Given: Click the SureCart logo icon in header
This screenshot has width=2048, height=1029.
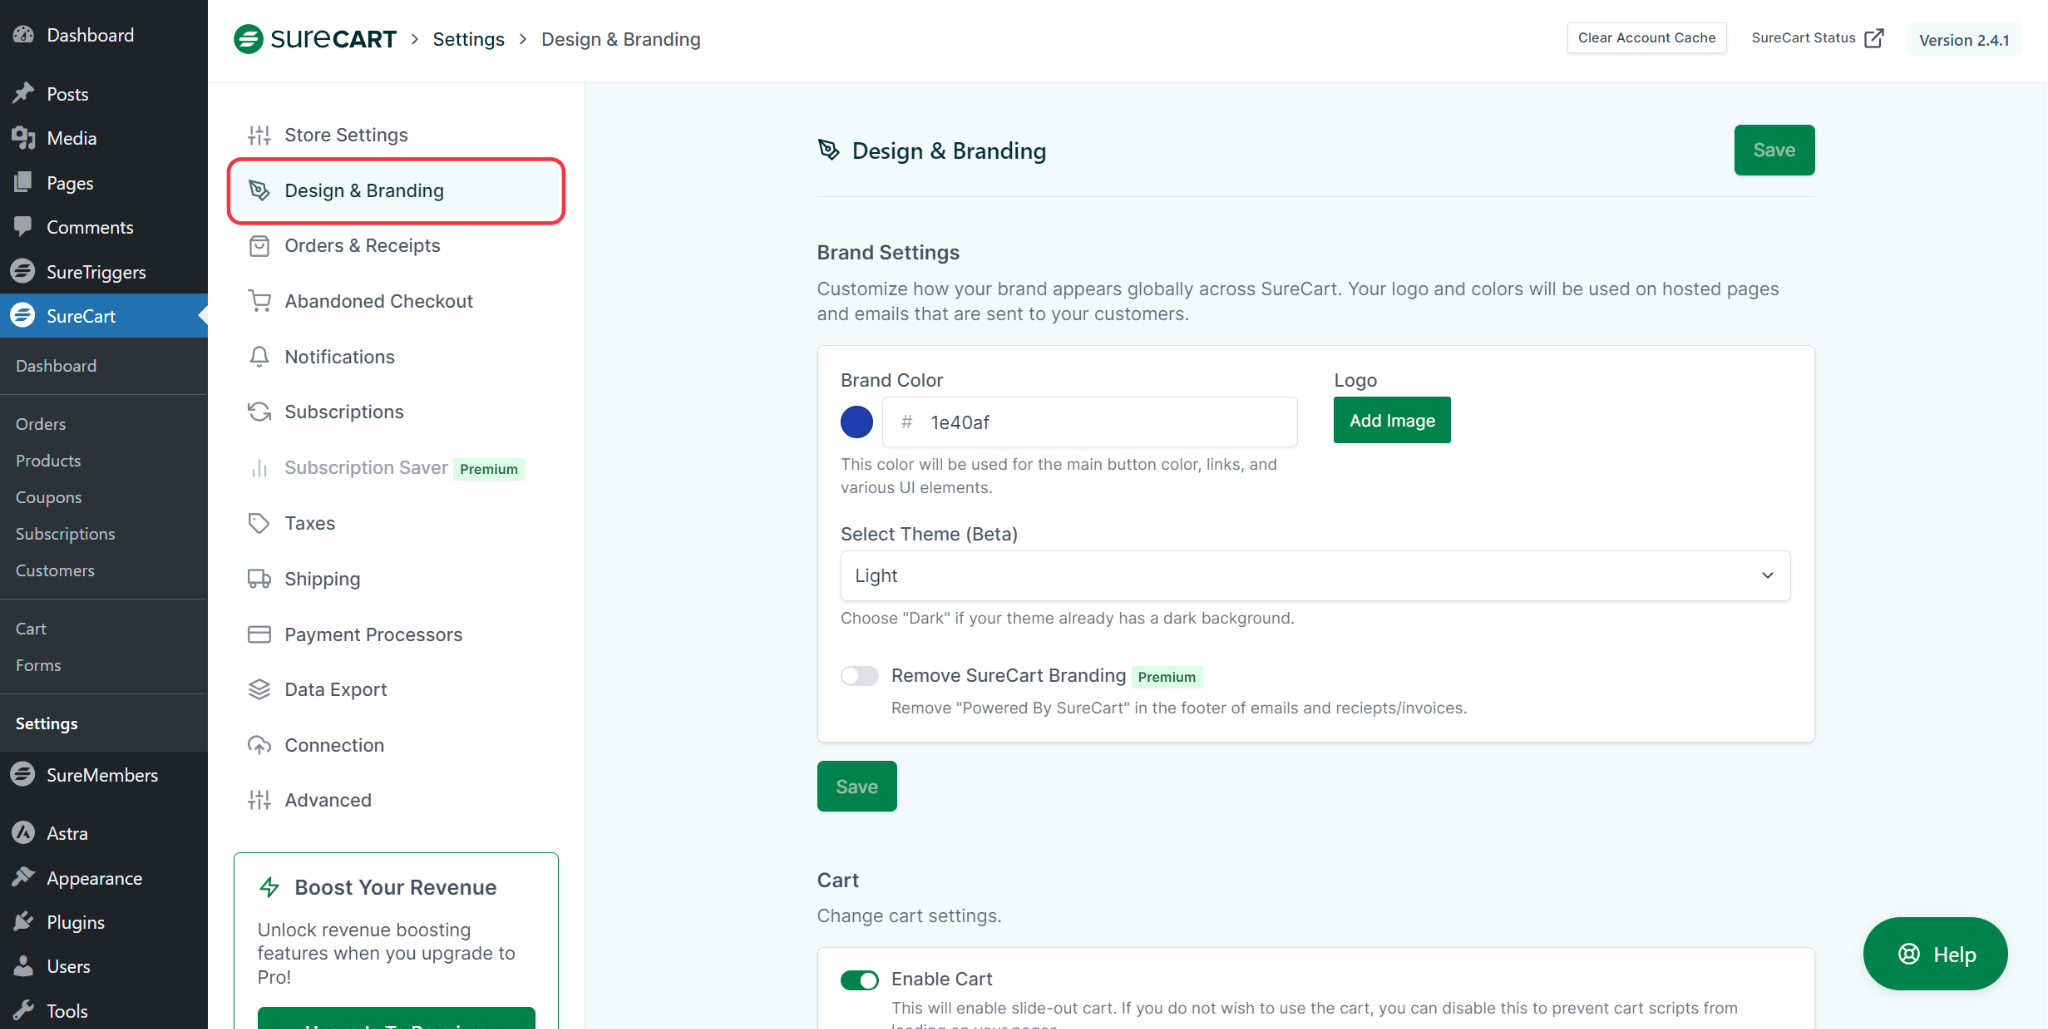Looking at the screenshot, I should tap(248, 39).
